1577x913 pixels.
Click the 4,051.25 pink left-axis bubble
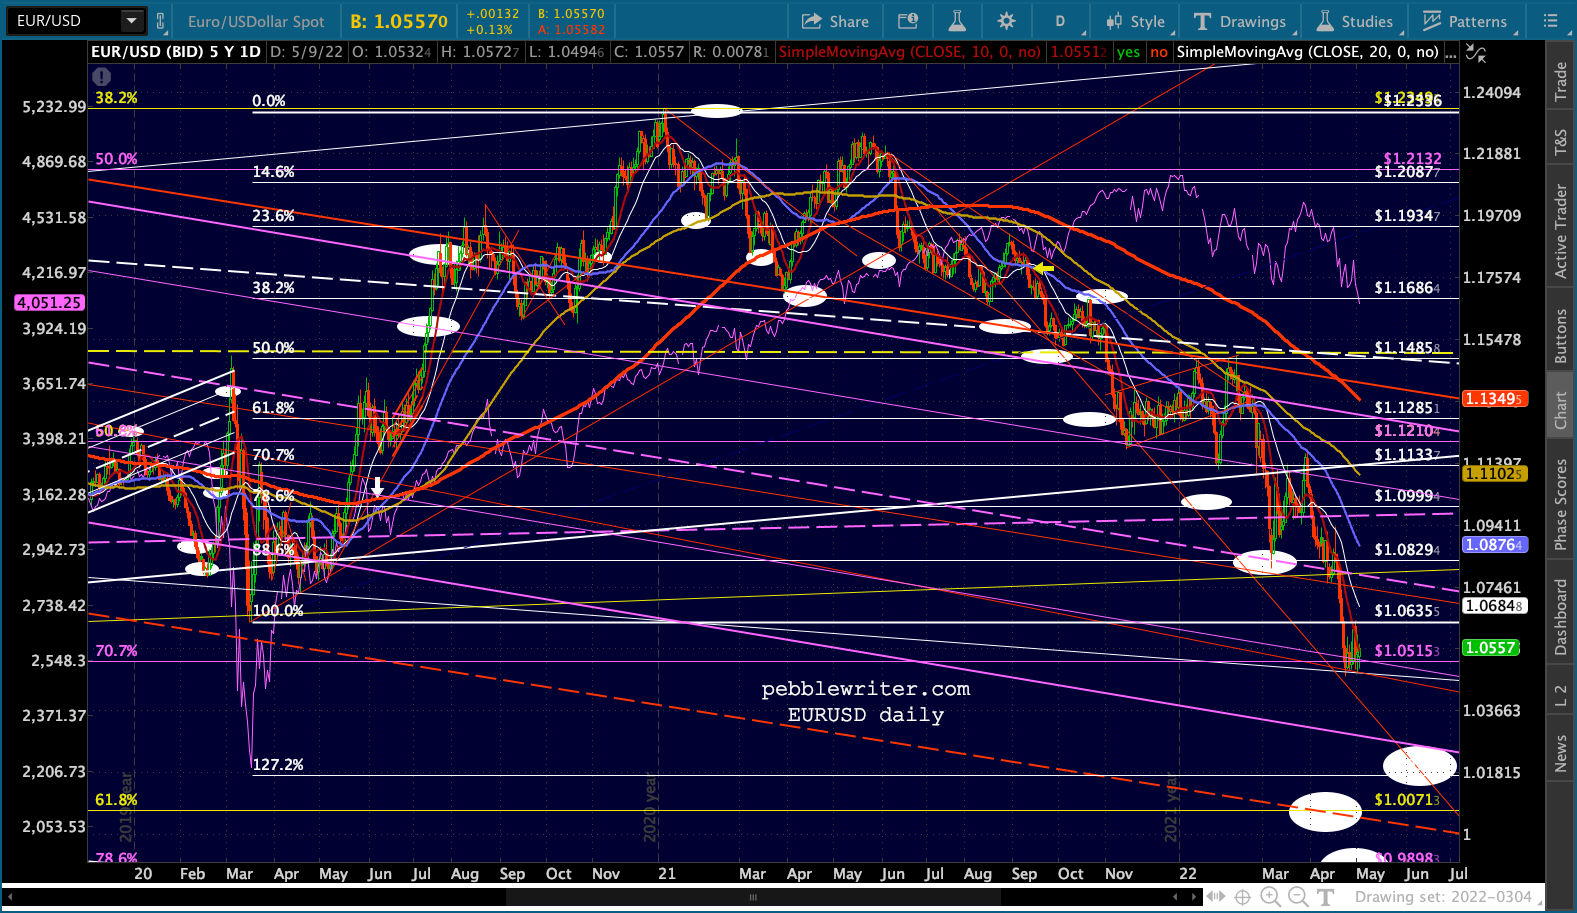49,302
